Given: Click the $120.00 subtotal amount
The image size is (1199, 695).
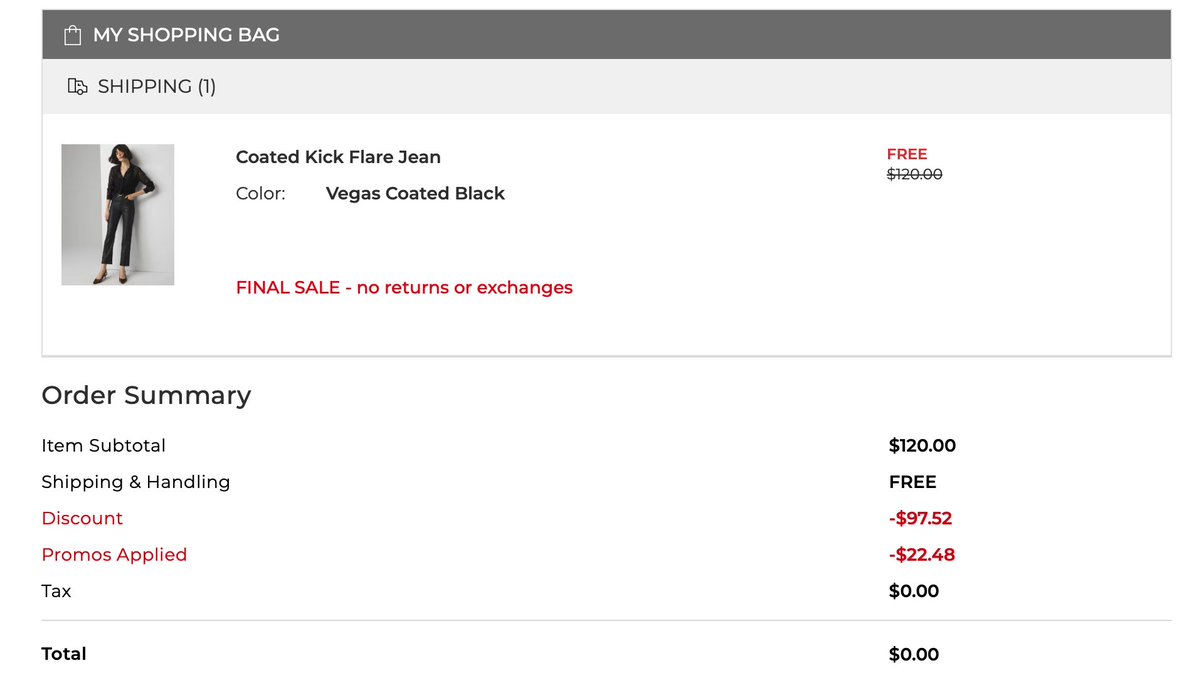Looking at the screenshot, I should pyautogui.click(x=922, y=446).
